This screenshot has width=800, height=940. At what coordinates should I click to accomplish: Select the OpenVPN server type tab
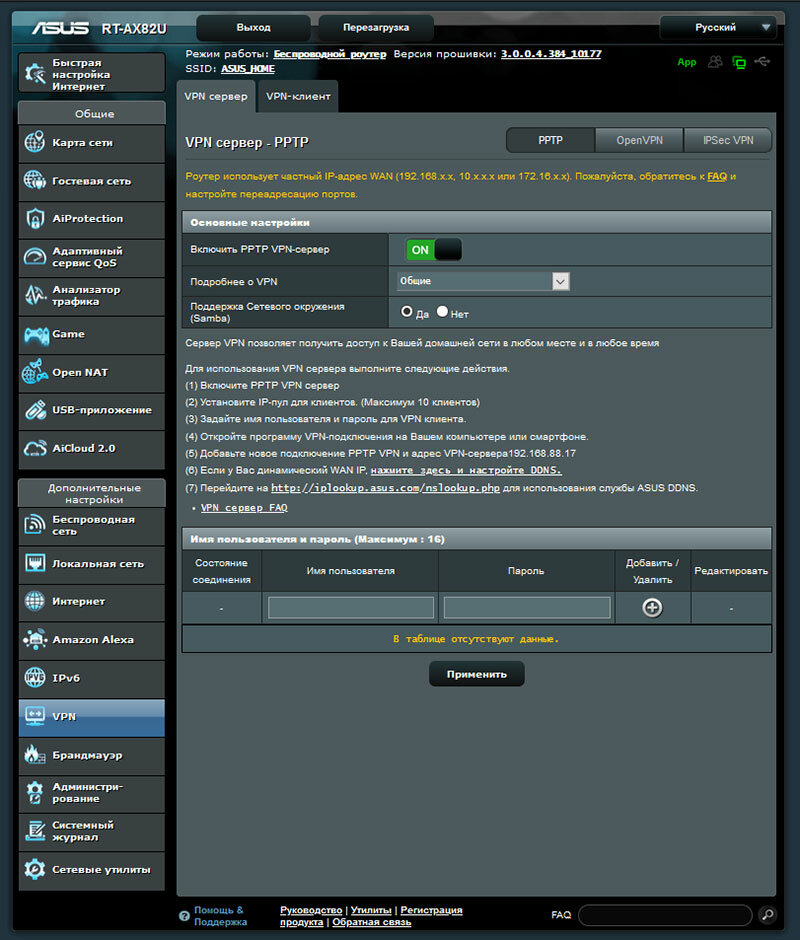pyautogui.click(x=639, y=140)
